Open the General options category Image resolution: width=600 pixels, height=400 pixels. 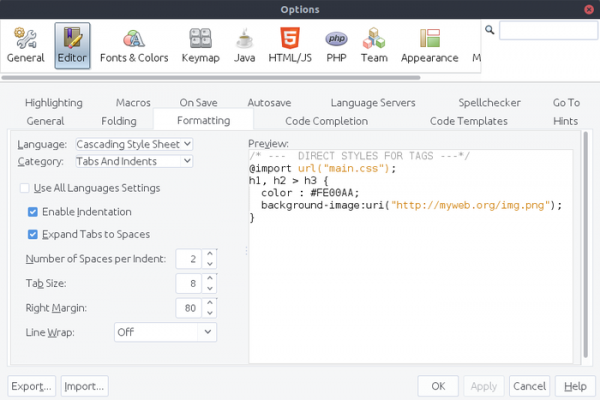pos(26,46)
